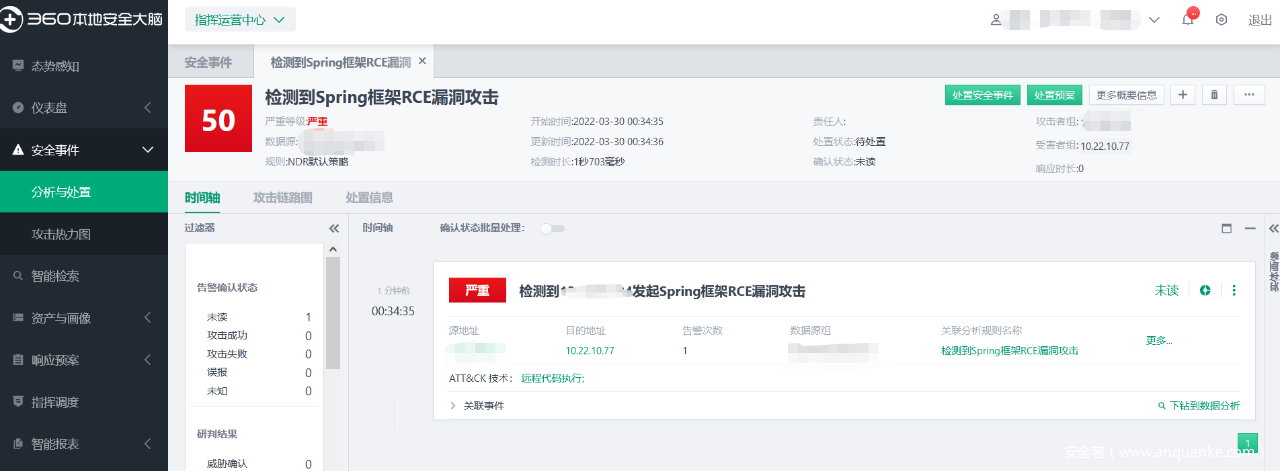Click the green plus icon on the alert card
The image size is (1280, 471).
click(x=1205, y=291)
